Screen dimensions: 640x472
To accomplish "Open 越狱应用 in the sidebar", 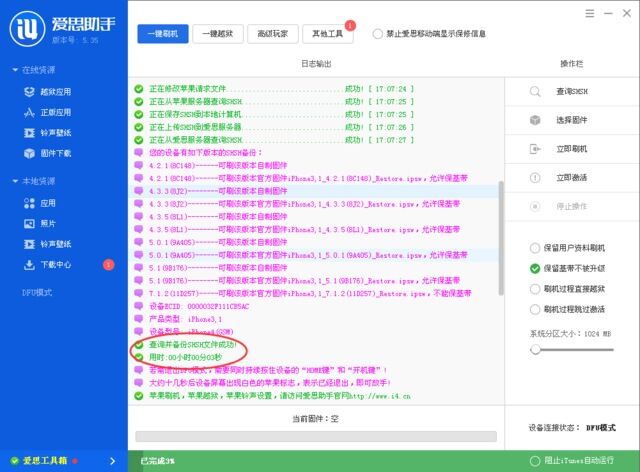I will 47,92.
